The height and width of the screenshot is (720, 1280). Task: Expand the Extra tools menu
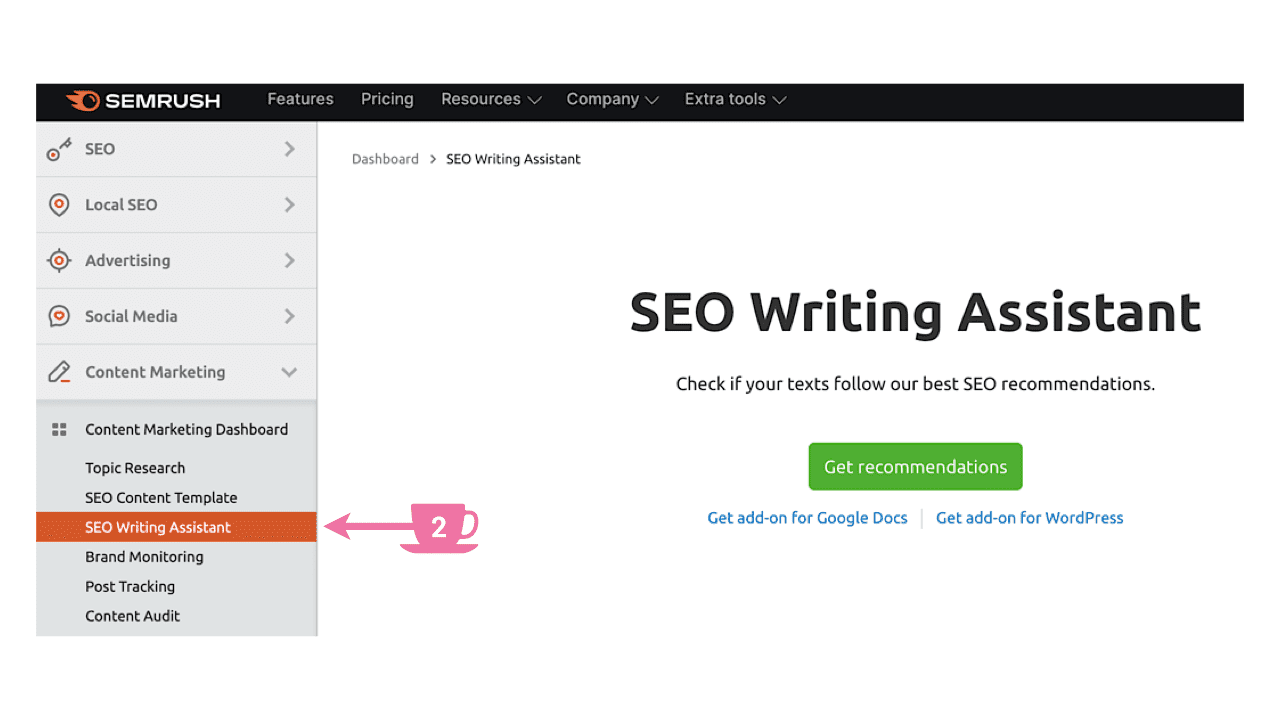pyautogui.click(x=735, y=99)
